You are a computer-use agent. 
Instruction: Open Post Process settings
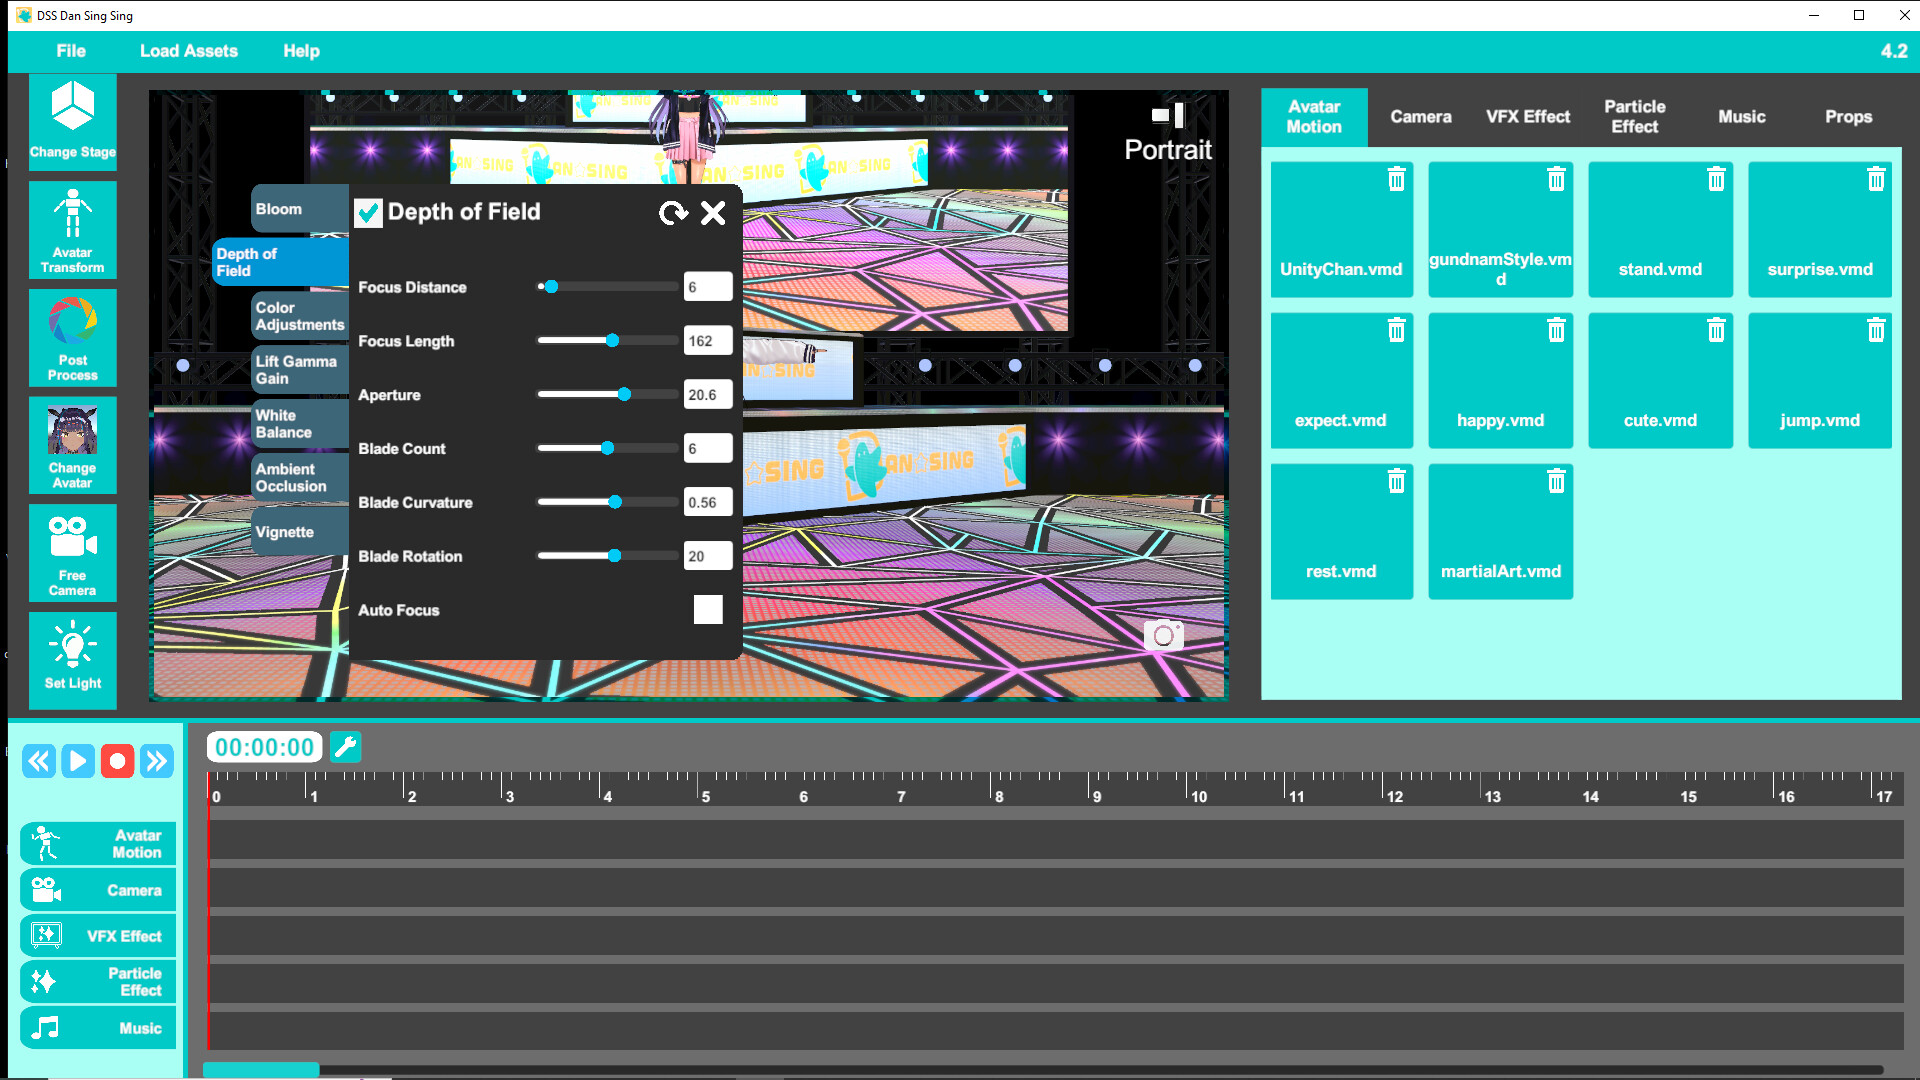point(72,338)
